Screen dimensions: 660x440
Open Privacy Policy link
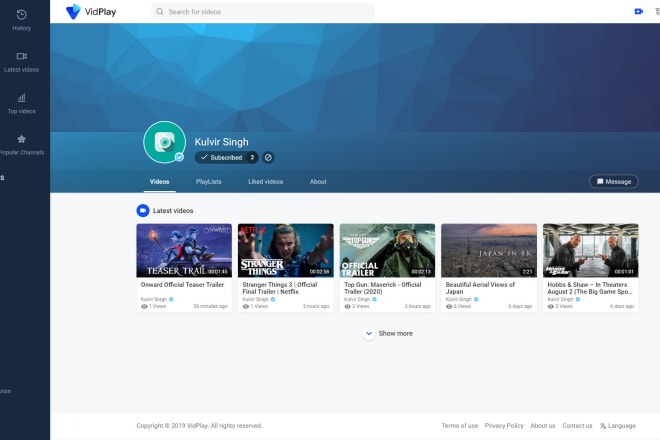tap(504, 426)
